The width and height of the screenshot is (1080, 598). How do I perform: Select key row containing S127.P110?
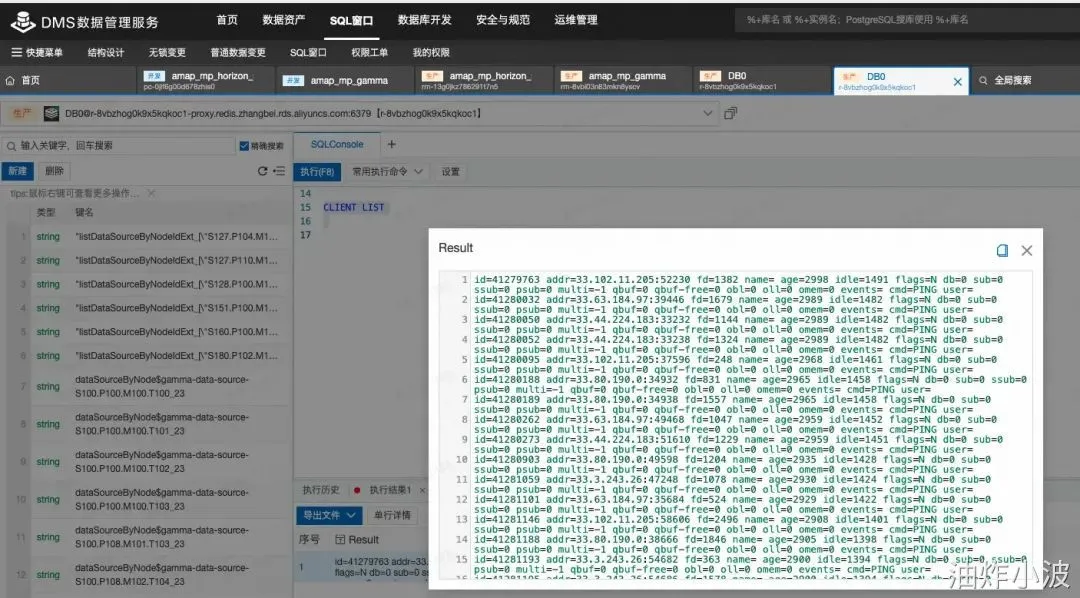click(147, 260)
